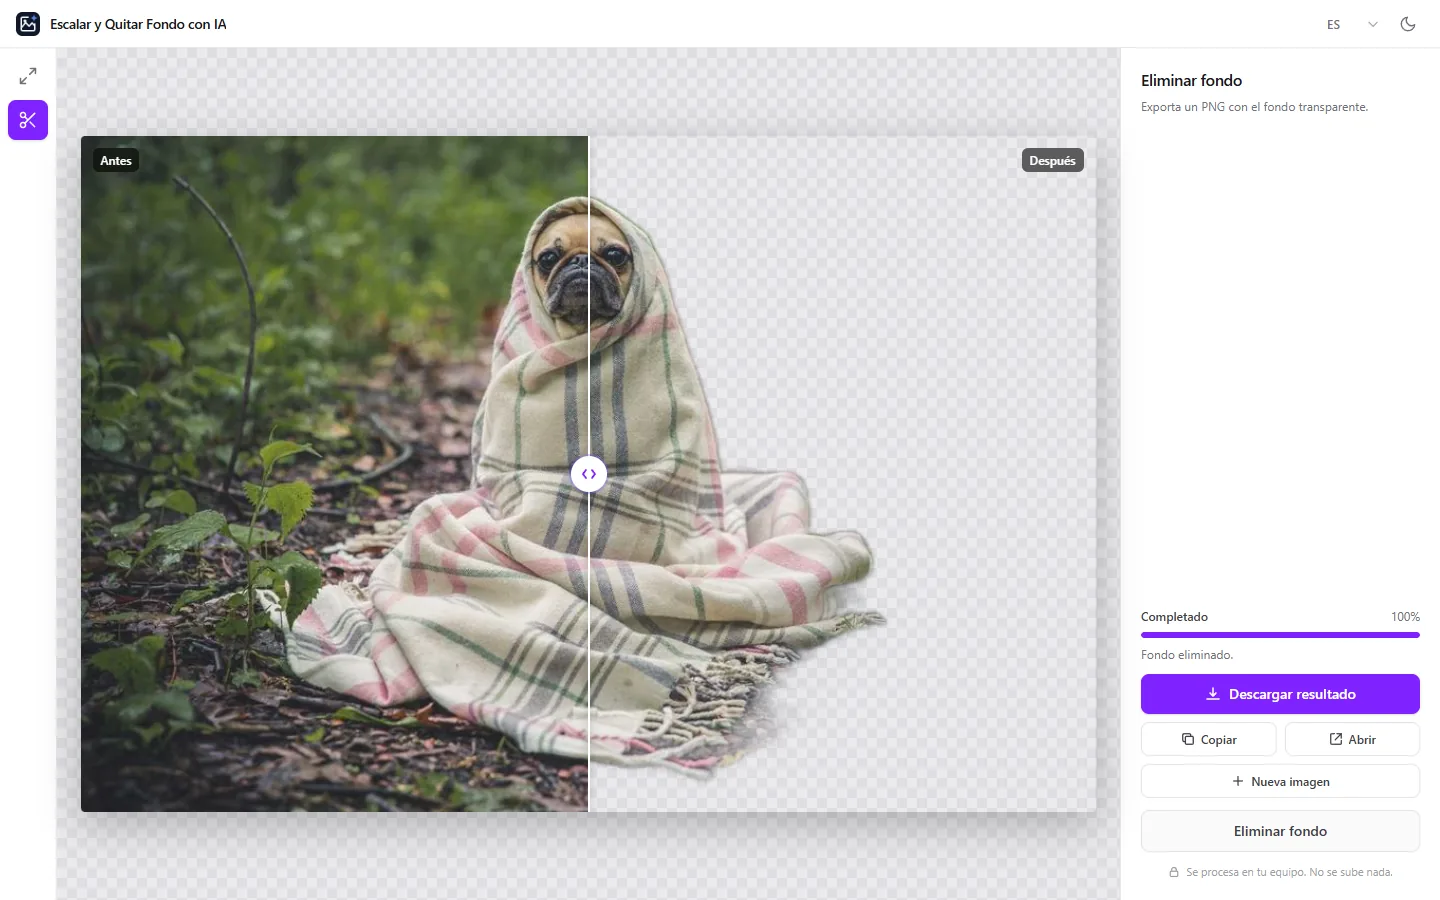Click the 100% progress value
Image resolution: width=1440 pixels, height=900 pixels.
pyautogui.click(x=1405, y=617)
